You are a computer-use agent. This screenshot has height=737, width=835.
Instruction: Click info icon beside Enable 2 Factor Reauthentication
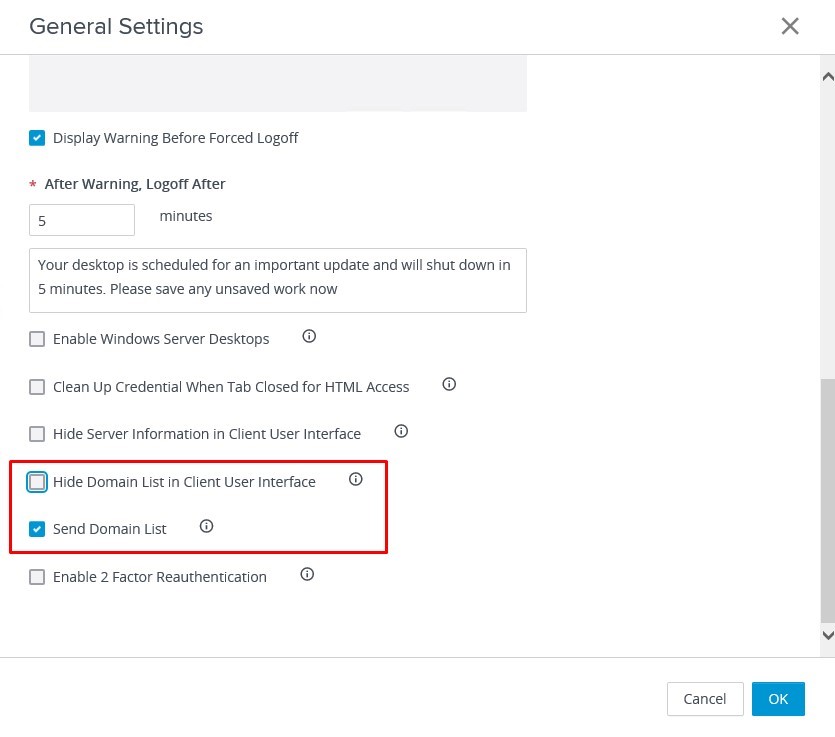coord(307,574)
